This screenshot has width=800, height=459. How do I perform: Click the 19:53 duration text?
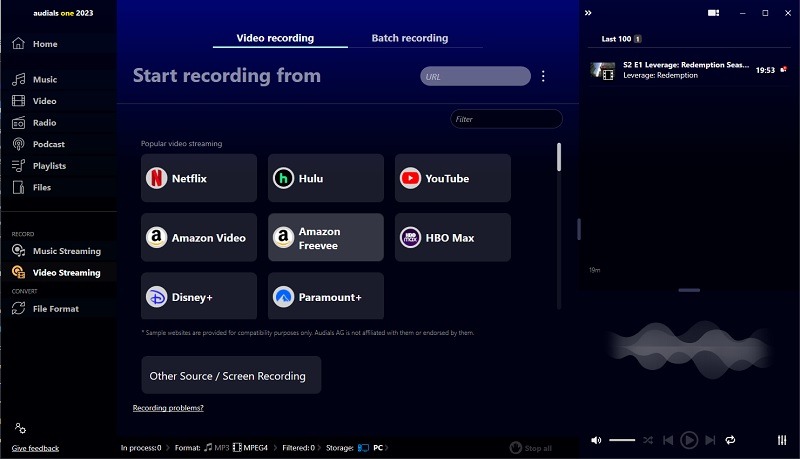[x=765, y=70]
